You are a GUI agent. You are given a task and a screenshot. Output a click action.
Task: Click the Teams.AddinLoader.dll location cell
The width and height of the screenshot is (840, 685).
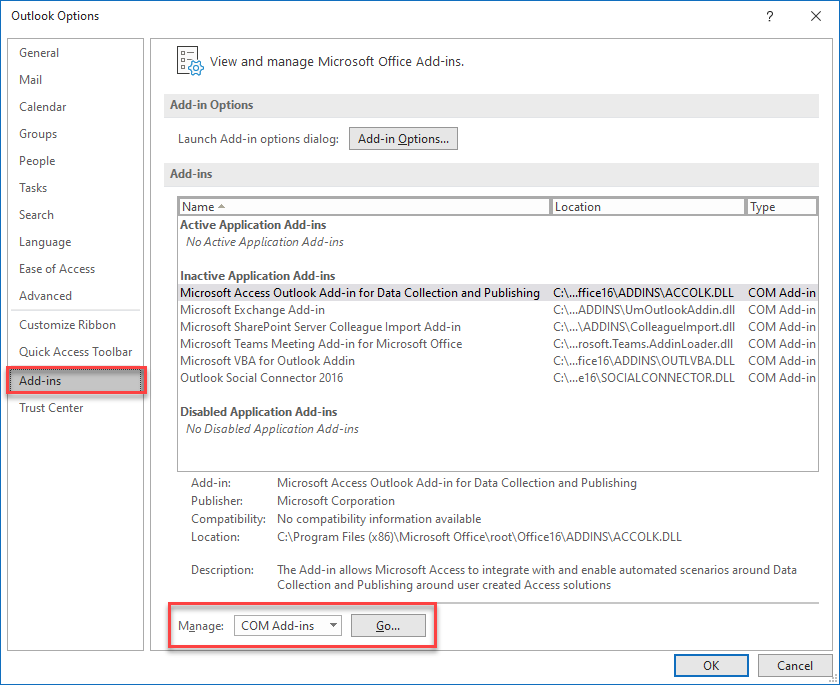(x=643, y=344)
